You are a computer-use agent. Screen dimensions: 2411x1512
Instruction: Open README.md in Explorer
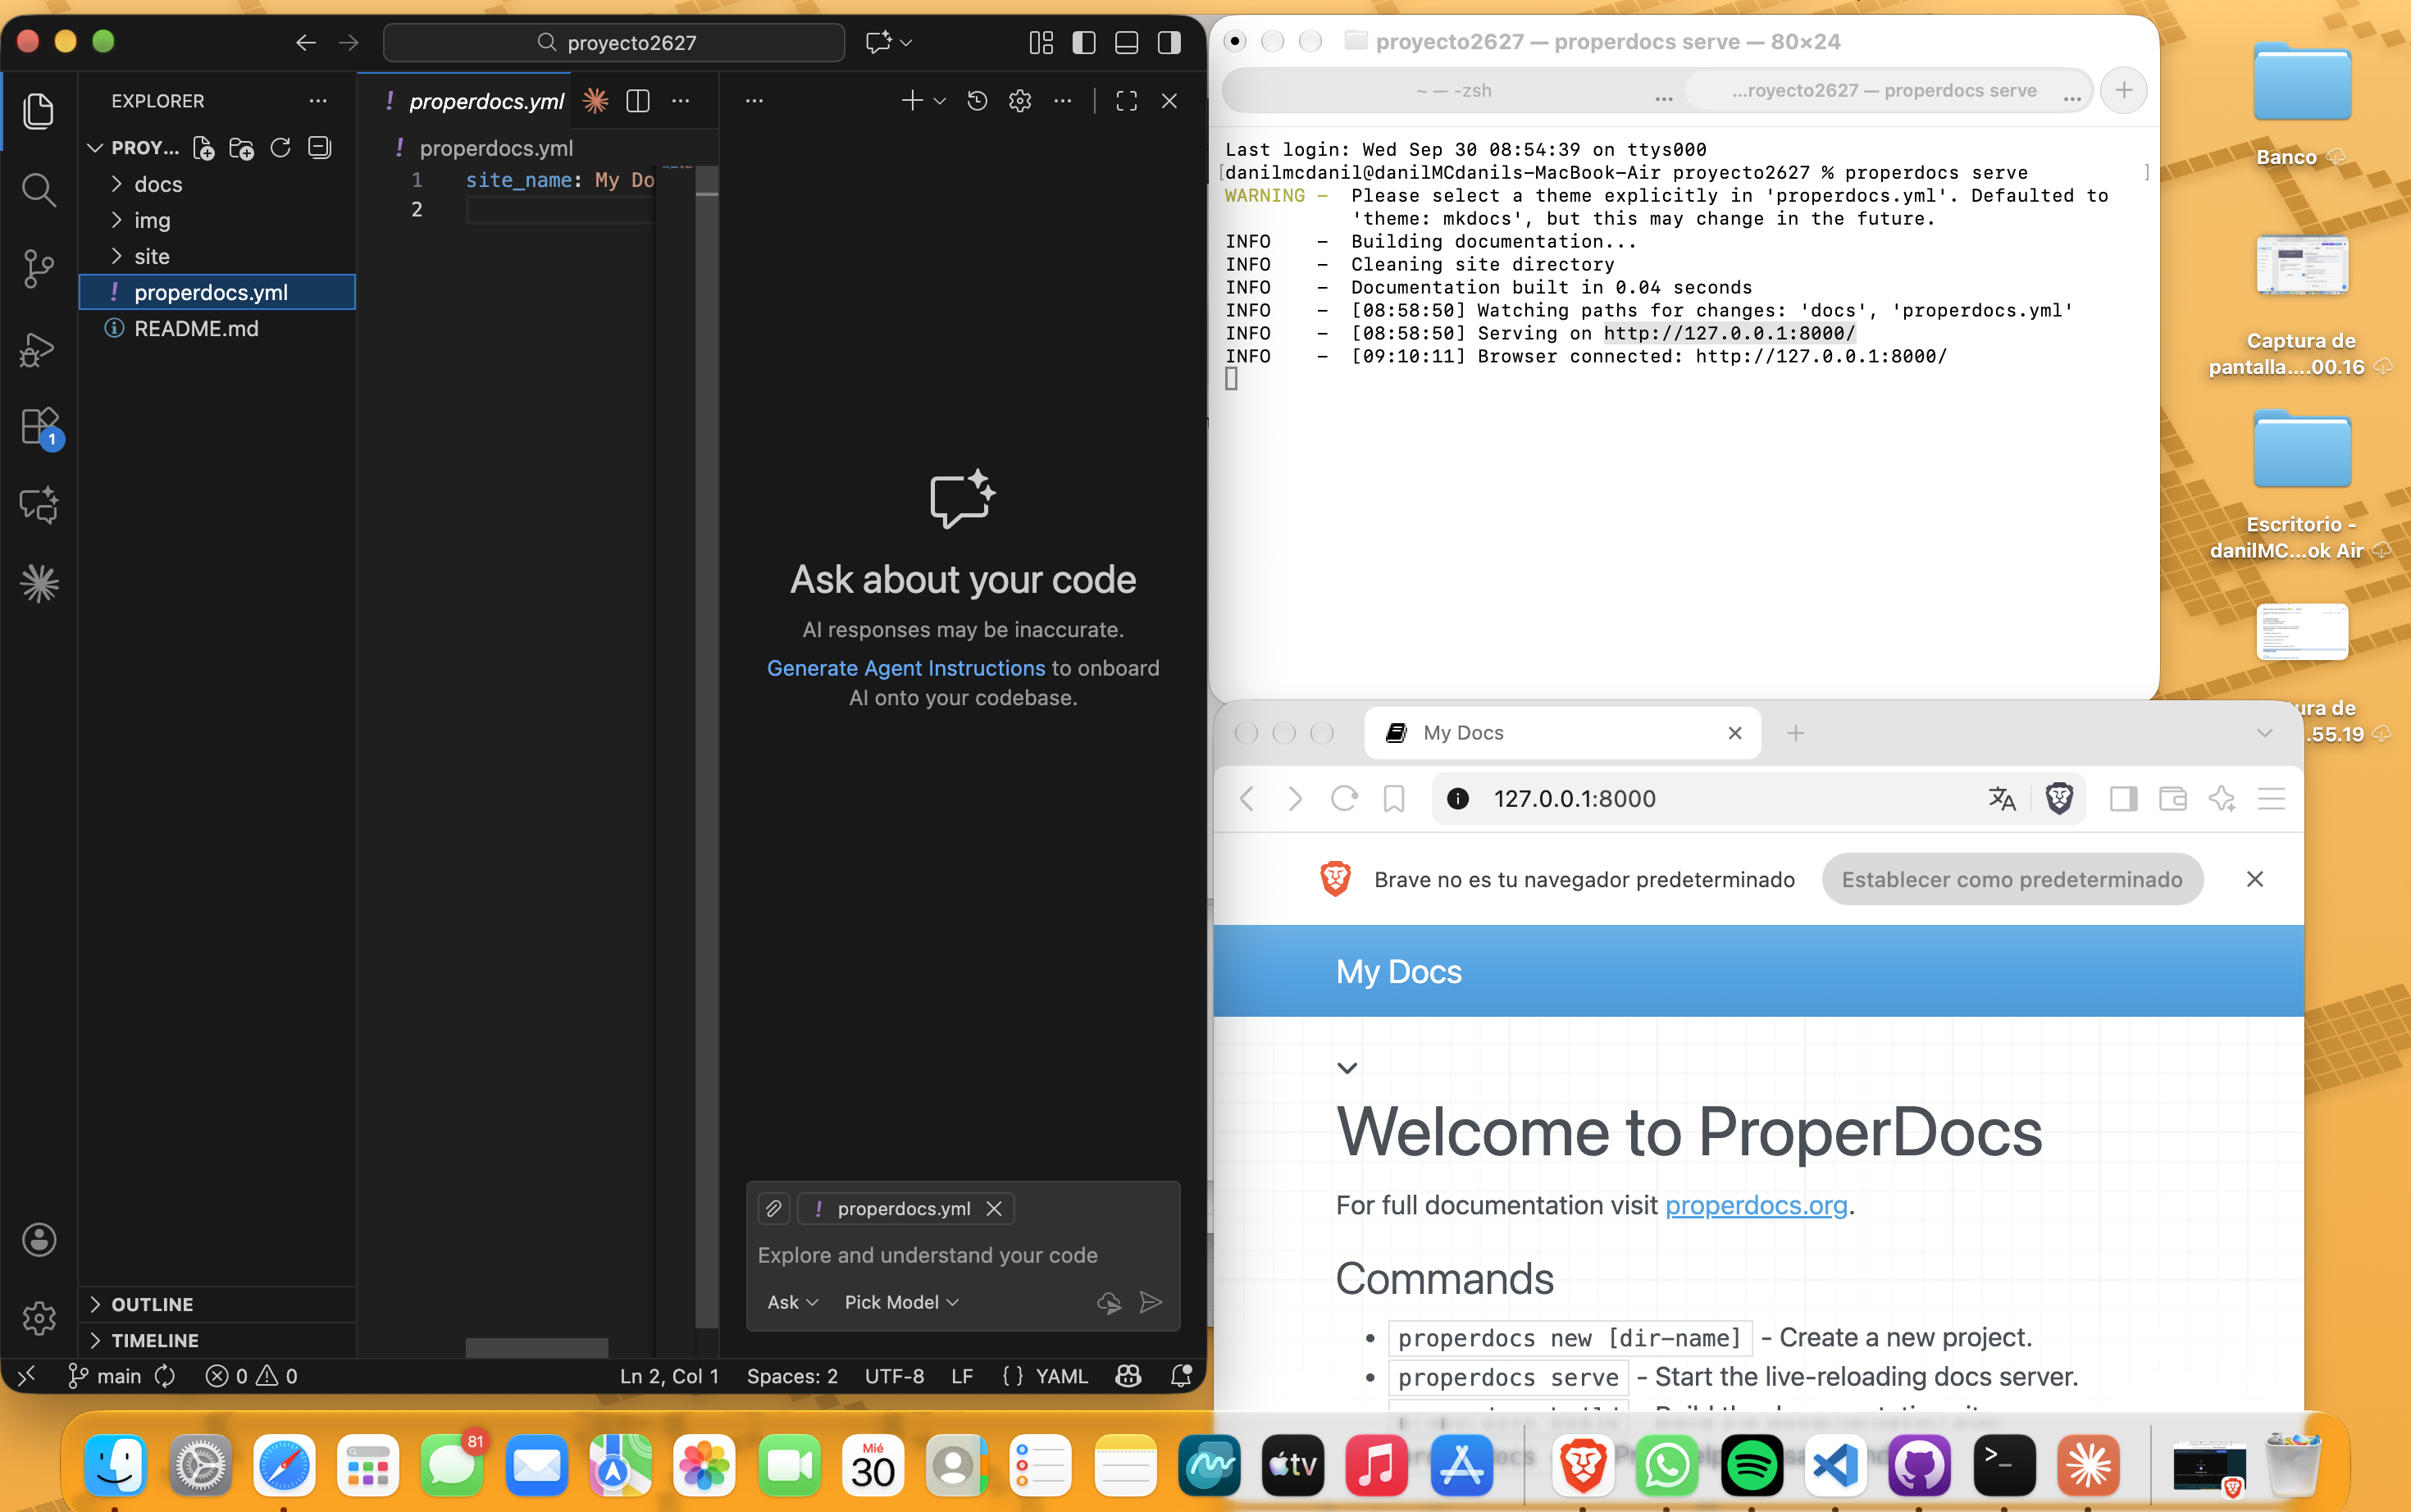coord(217,328)
